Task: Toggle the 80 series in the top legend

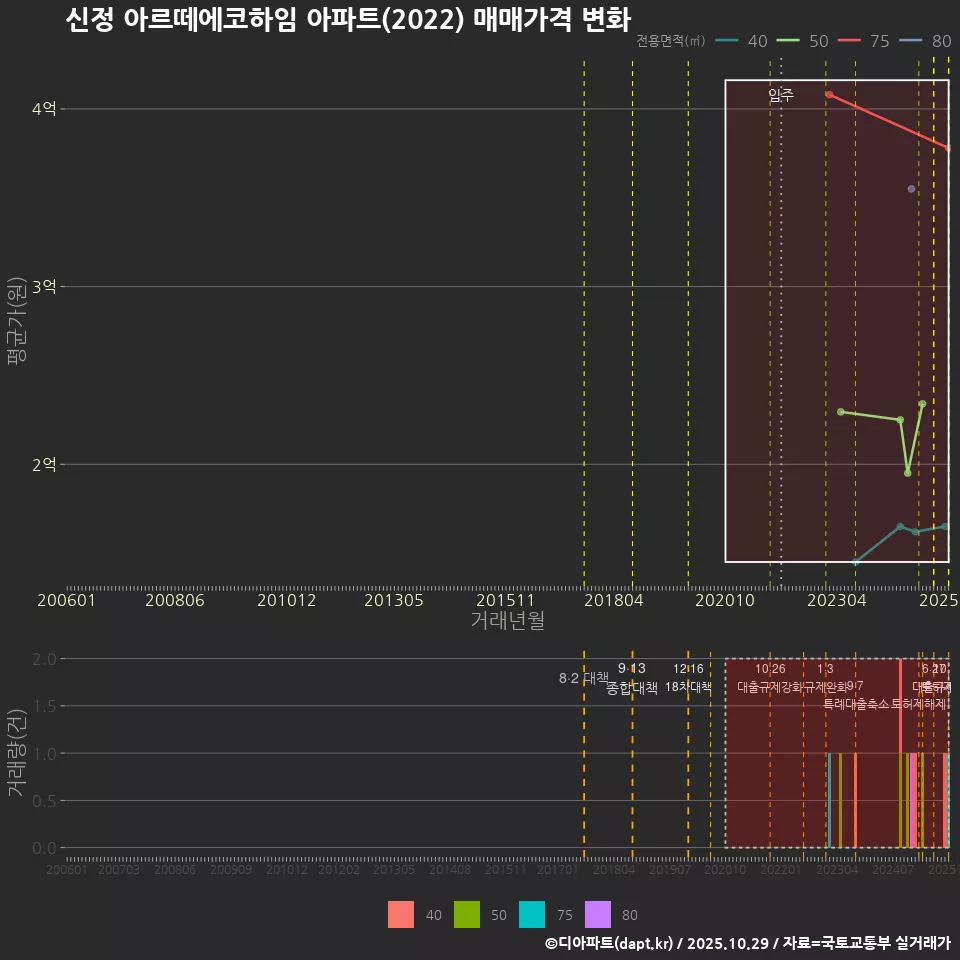Action: 928,42
